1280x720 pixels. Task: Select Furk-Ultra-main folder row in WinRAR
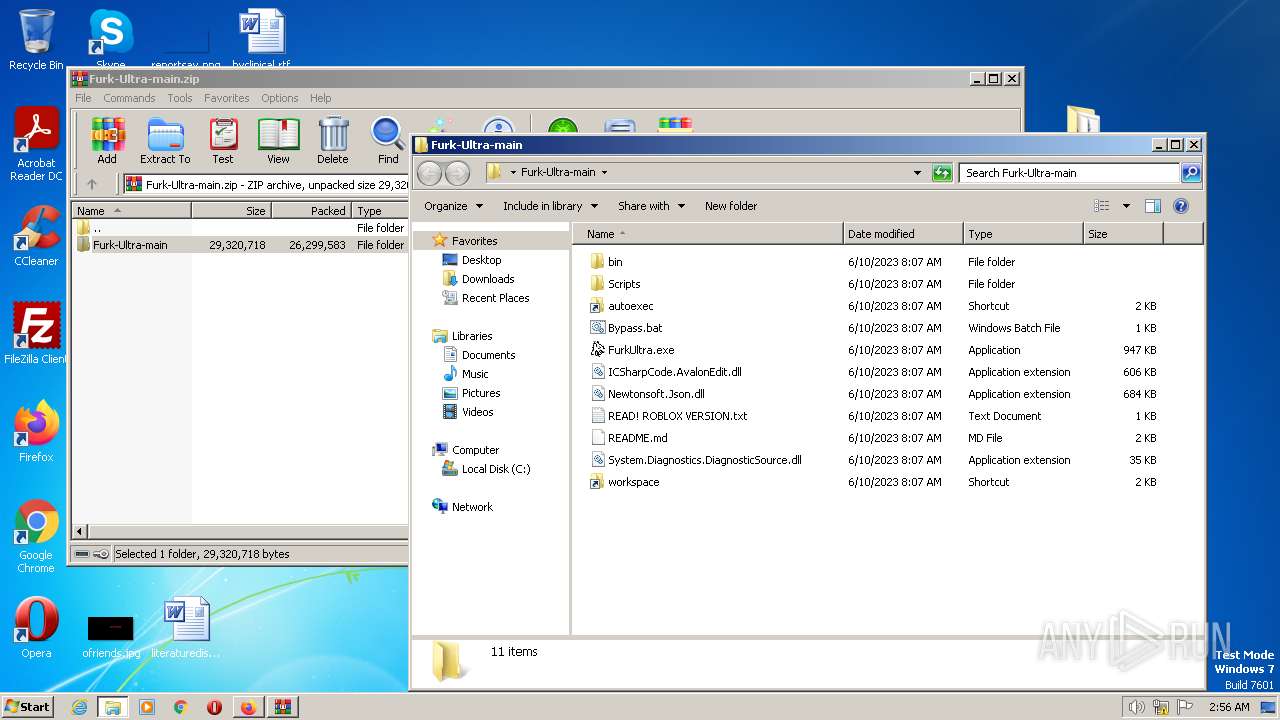coord(240,245)
